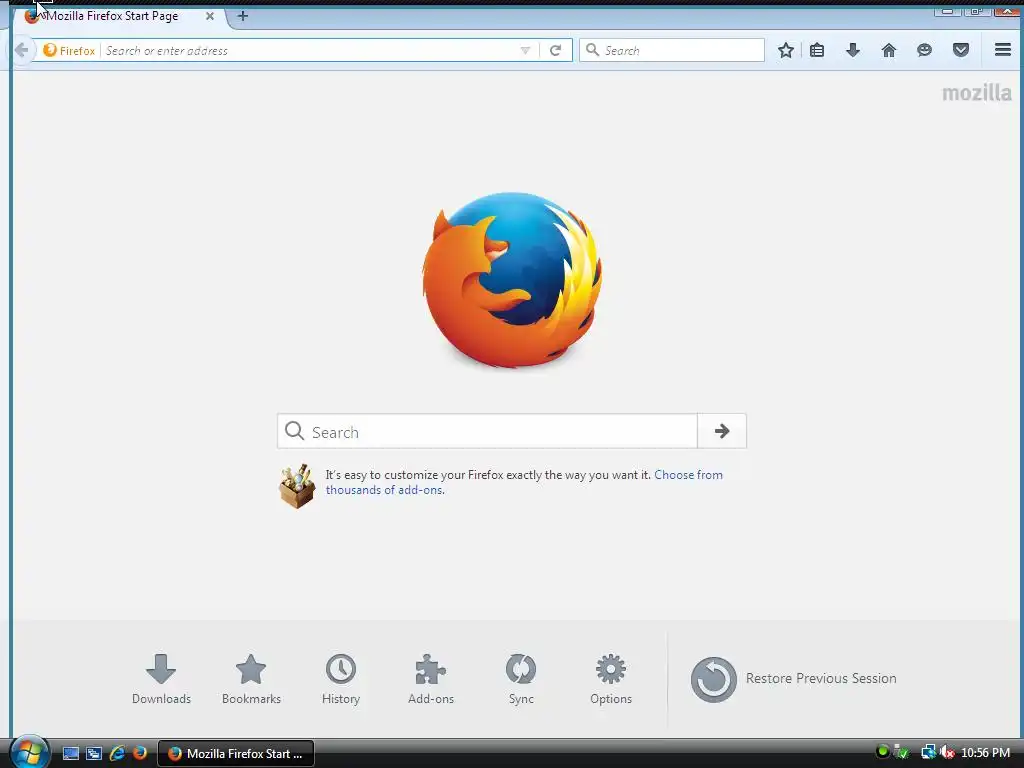Open Options from the bottom launcher
Screen dimensions: 1024x768
point(611,679)
